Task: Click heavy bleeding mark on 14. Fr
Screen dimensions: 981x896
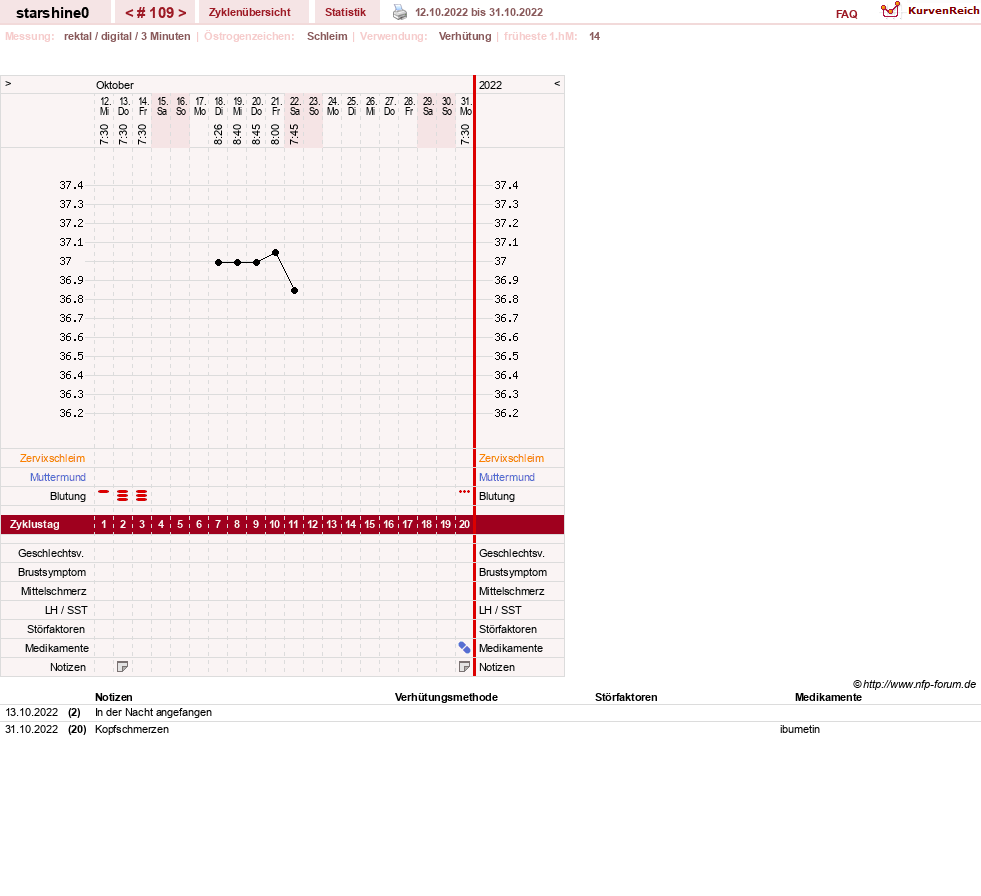Action: (142, 496)
